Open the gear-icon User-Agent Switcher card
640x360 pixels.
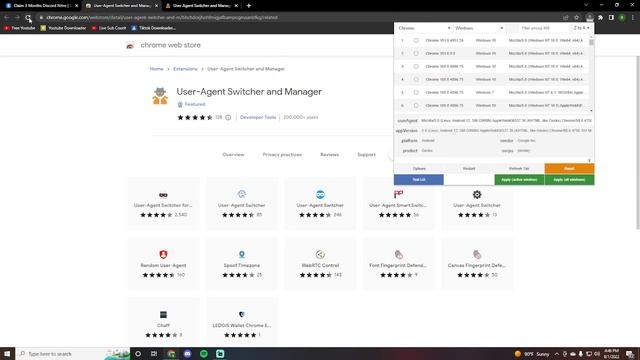477,203
